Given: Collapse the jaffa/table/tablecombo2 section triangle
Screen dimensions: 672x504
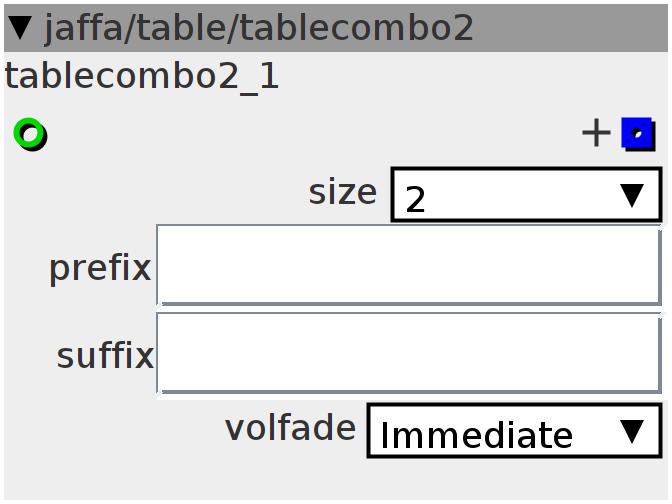Looking at the screenshot, I should 20,28.
